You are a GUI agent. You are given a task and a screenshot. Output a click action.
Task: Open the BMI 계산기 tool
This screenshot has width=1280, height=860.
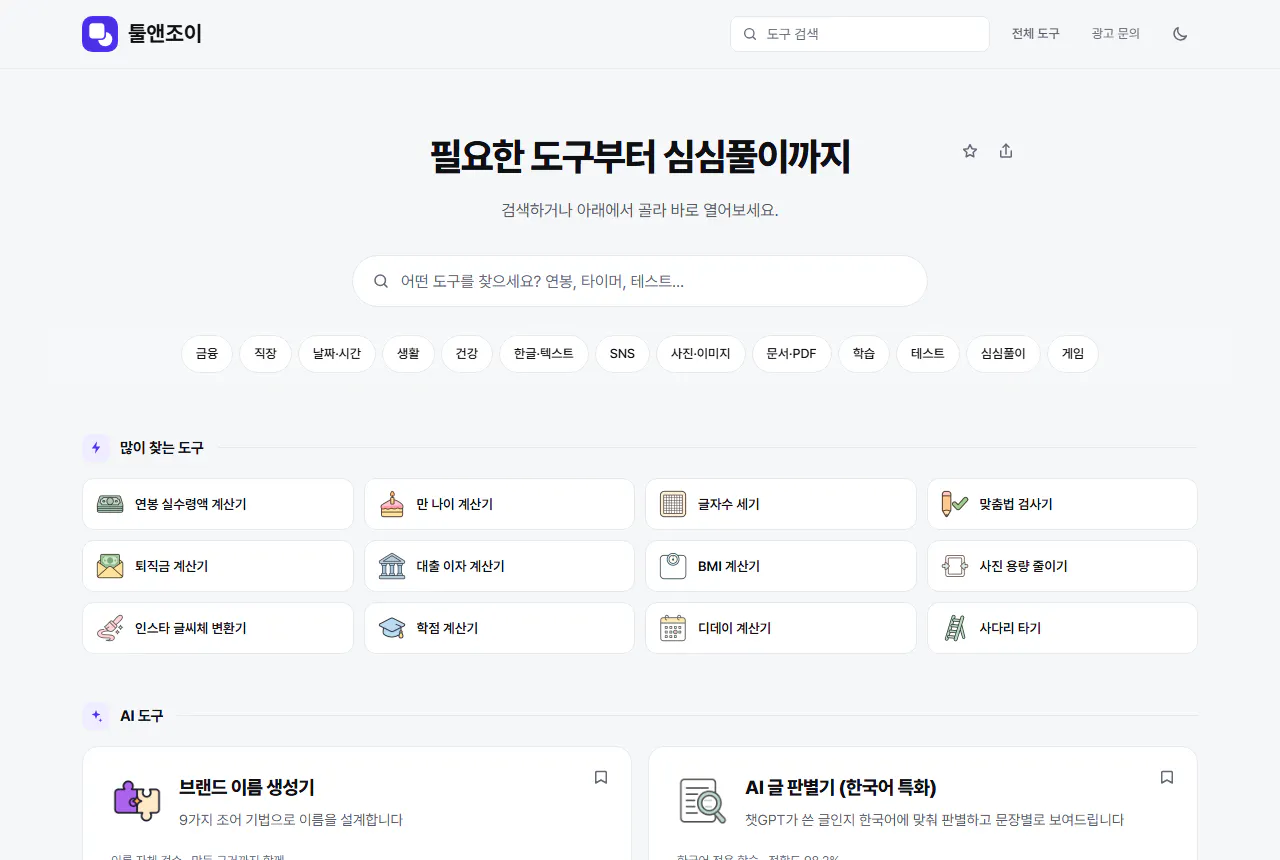(x=781, y=566)
